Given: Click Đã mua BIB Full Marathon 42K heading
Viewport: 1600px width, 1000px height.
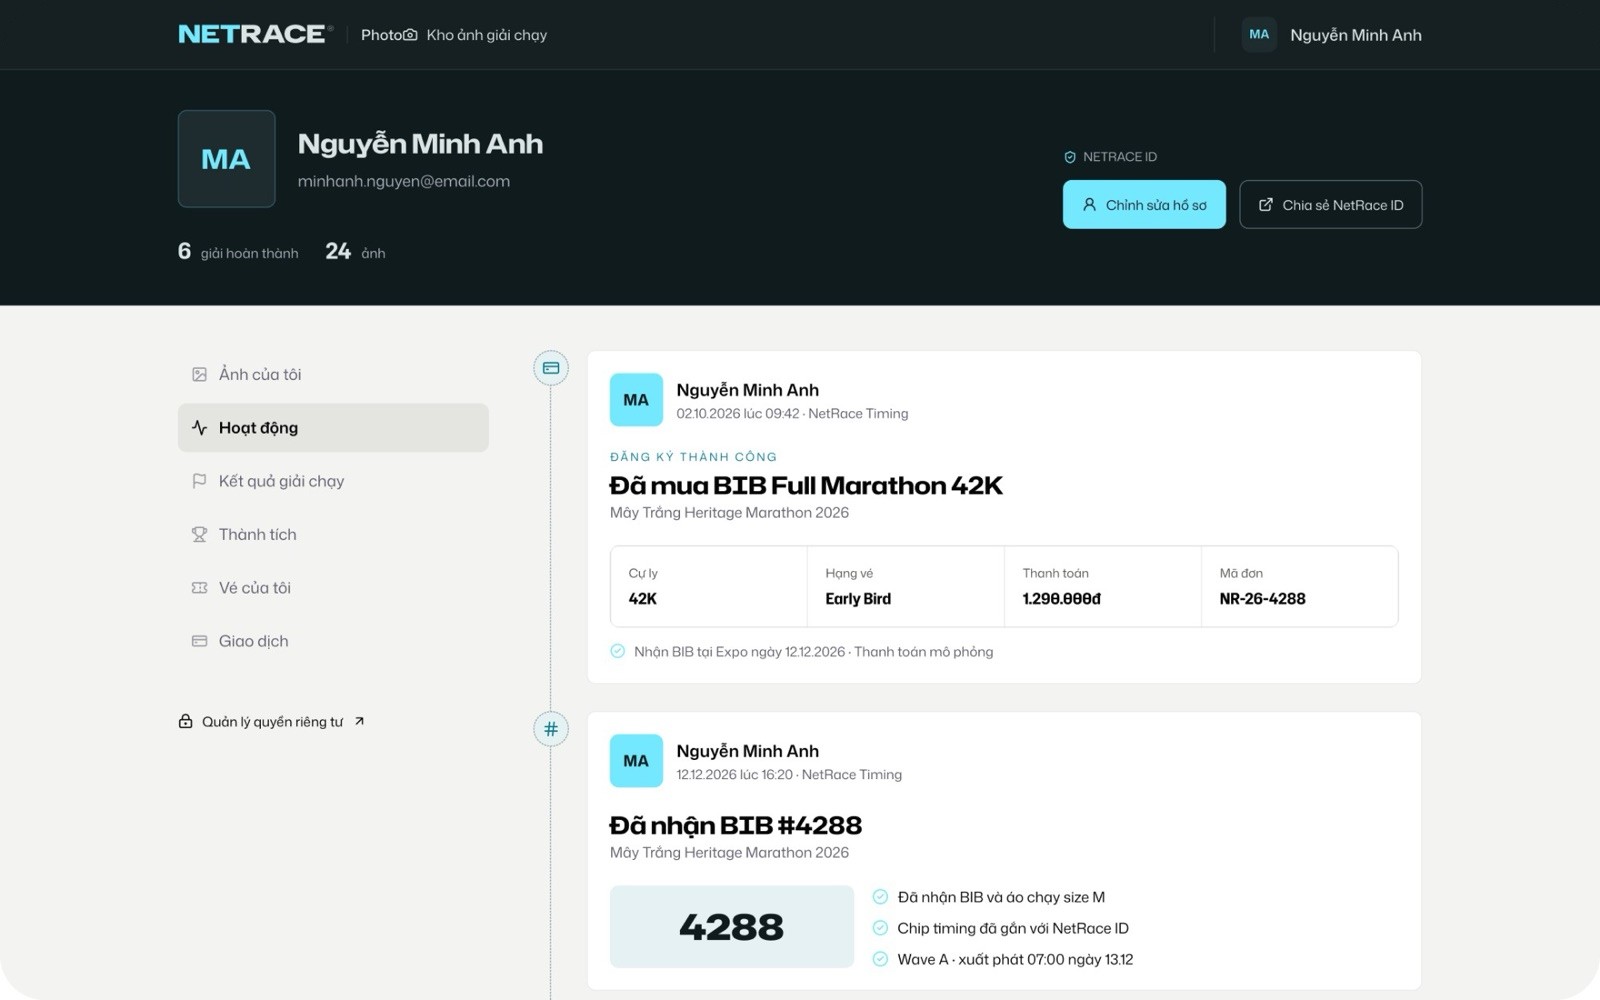Looking at the screenshot, I should tap(806, 486).
